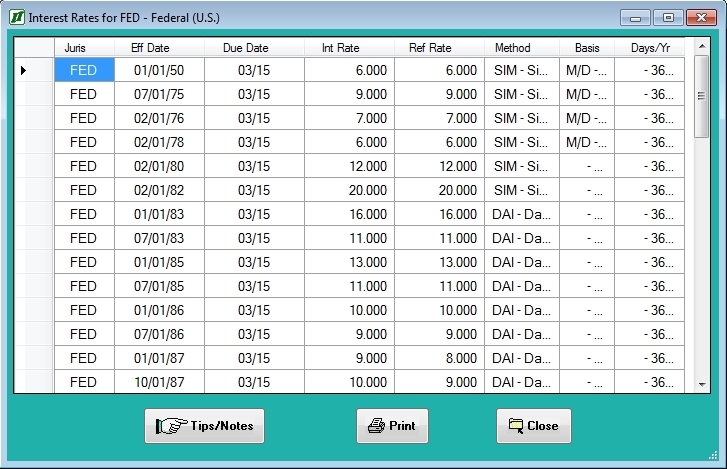Screen dimensions: 727x469
Task: Click the Juris column header
Action: click(x=84, y=48)
